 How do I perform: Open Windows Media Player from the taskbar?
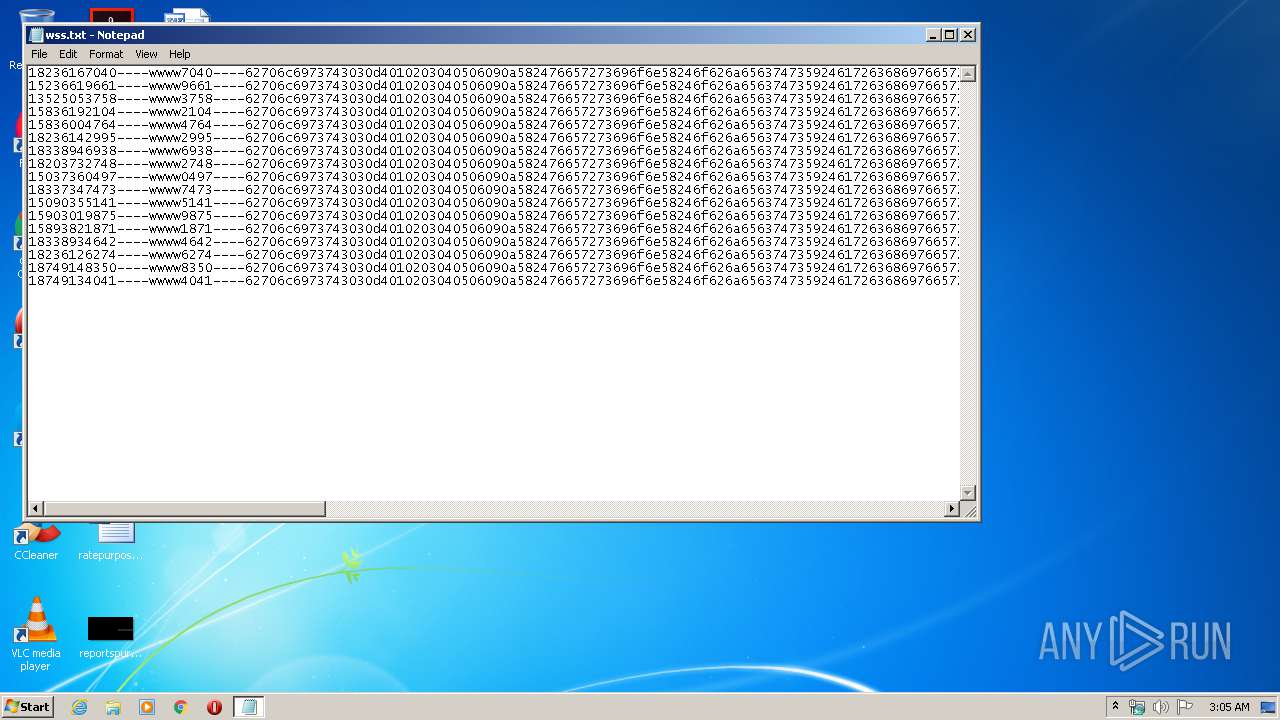point(147,707)
